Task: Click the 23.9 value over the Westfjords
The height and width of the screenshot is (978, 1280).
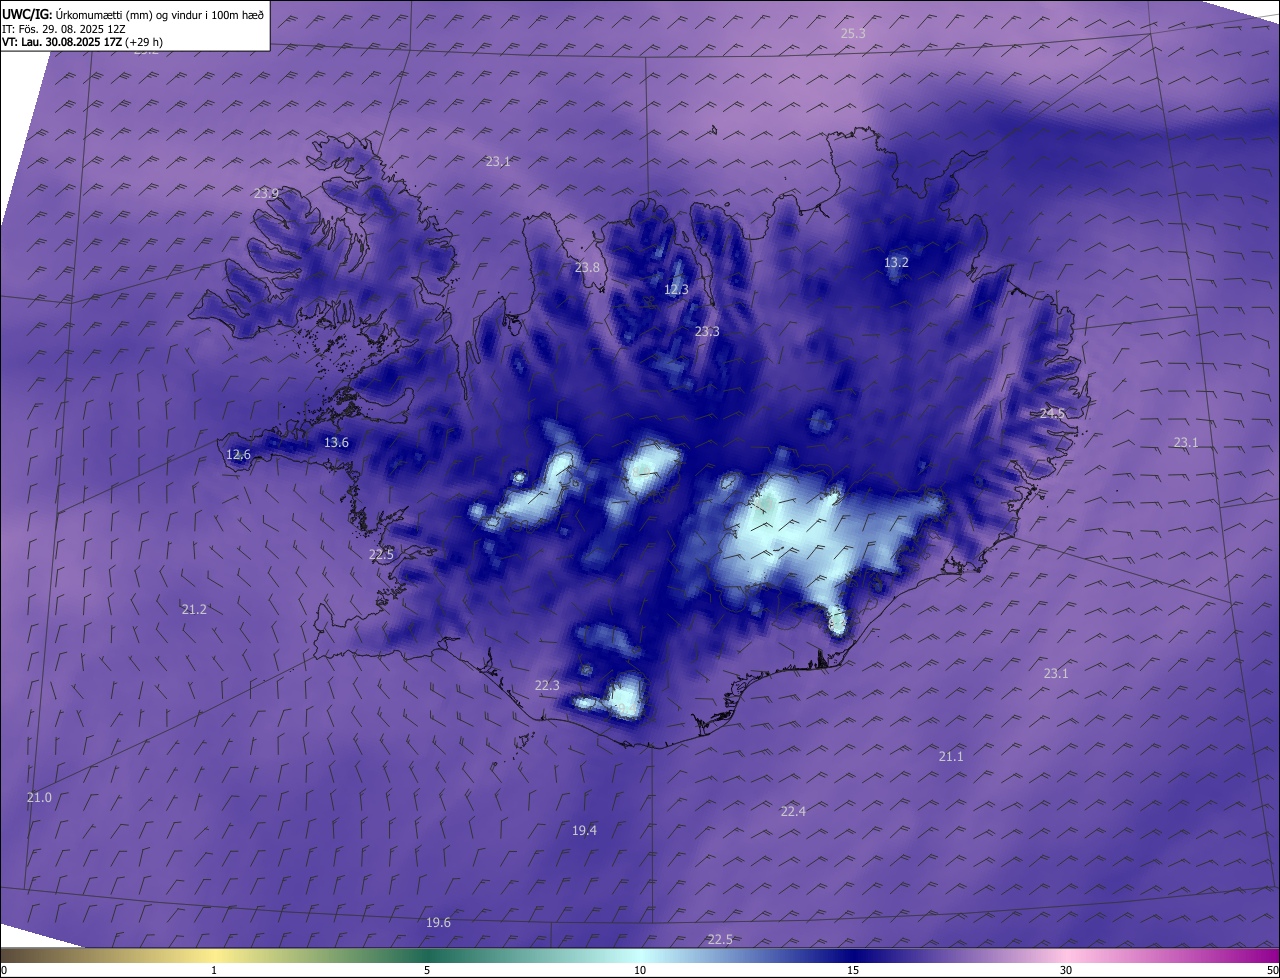Action: (266, 194)
